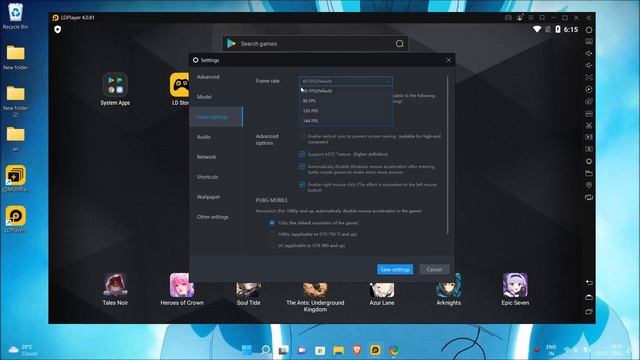The width and height of the screenshot is (640, 360).
Task: Enable vertical sync checkbox
Action: click(302, 136)
